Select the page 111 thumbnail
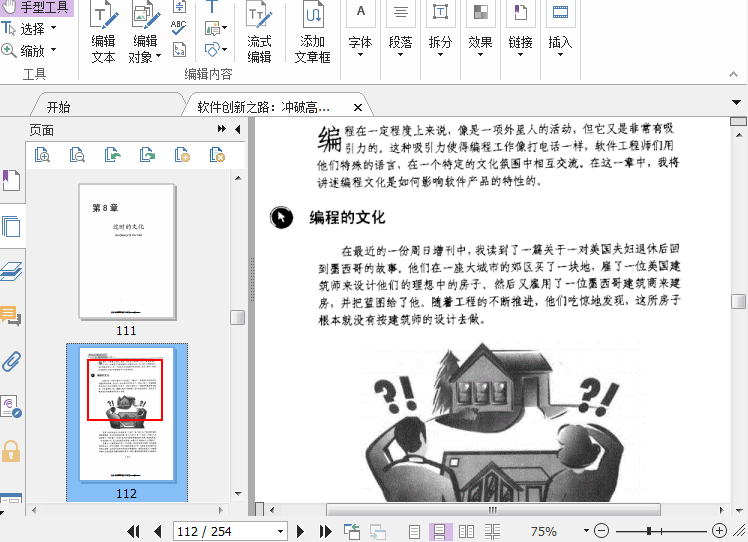The image size is (748, 542). [x=126, y=252]
